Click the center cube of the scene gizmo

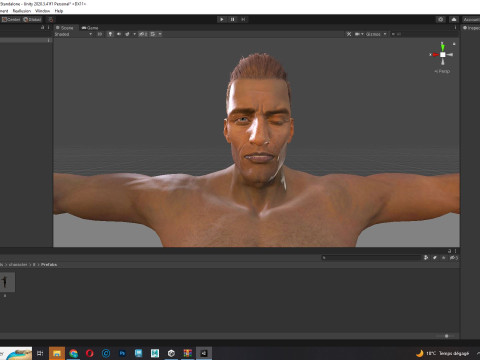point(443,54)
